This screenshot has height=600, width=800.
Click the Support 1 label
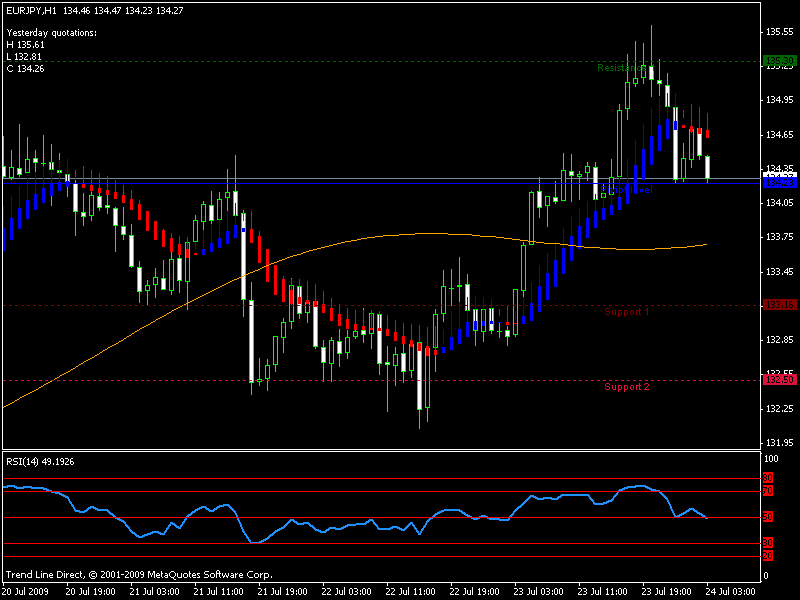626,312
